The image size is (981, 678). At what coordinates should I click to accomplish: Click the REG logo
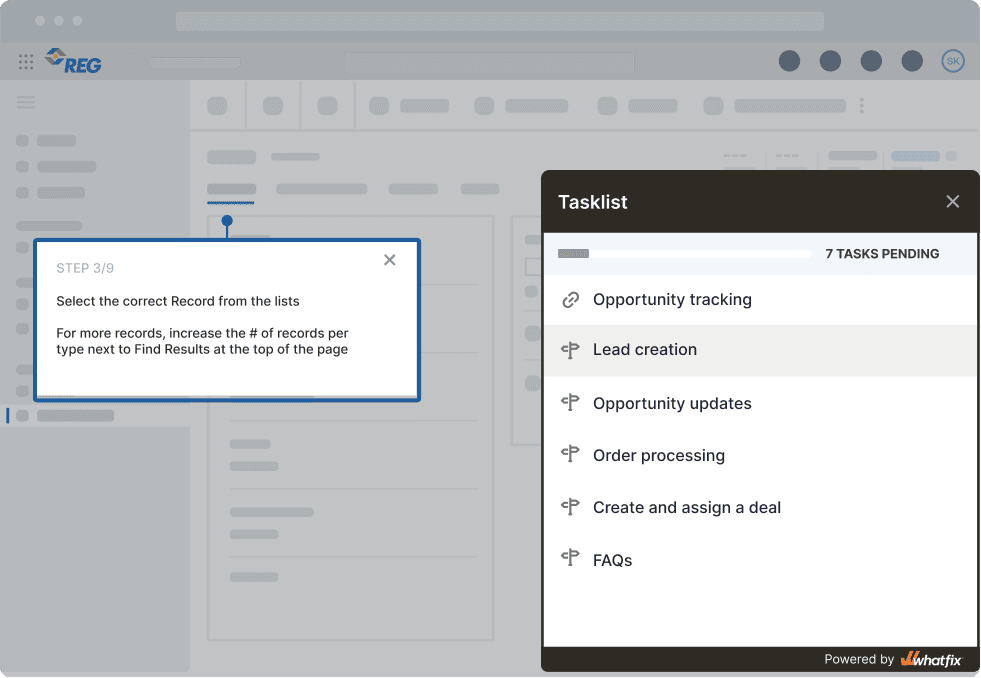(x=73, y=61)
